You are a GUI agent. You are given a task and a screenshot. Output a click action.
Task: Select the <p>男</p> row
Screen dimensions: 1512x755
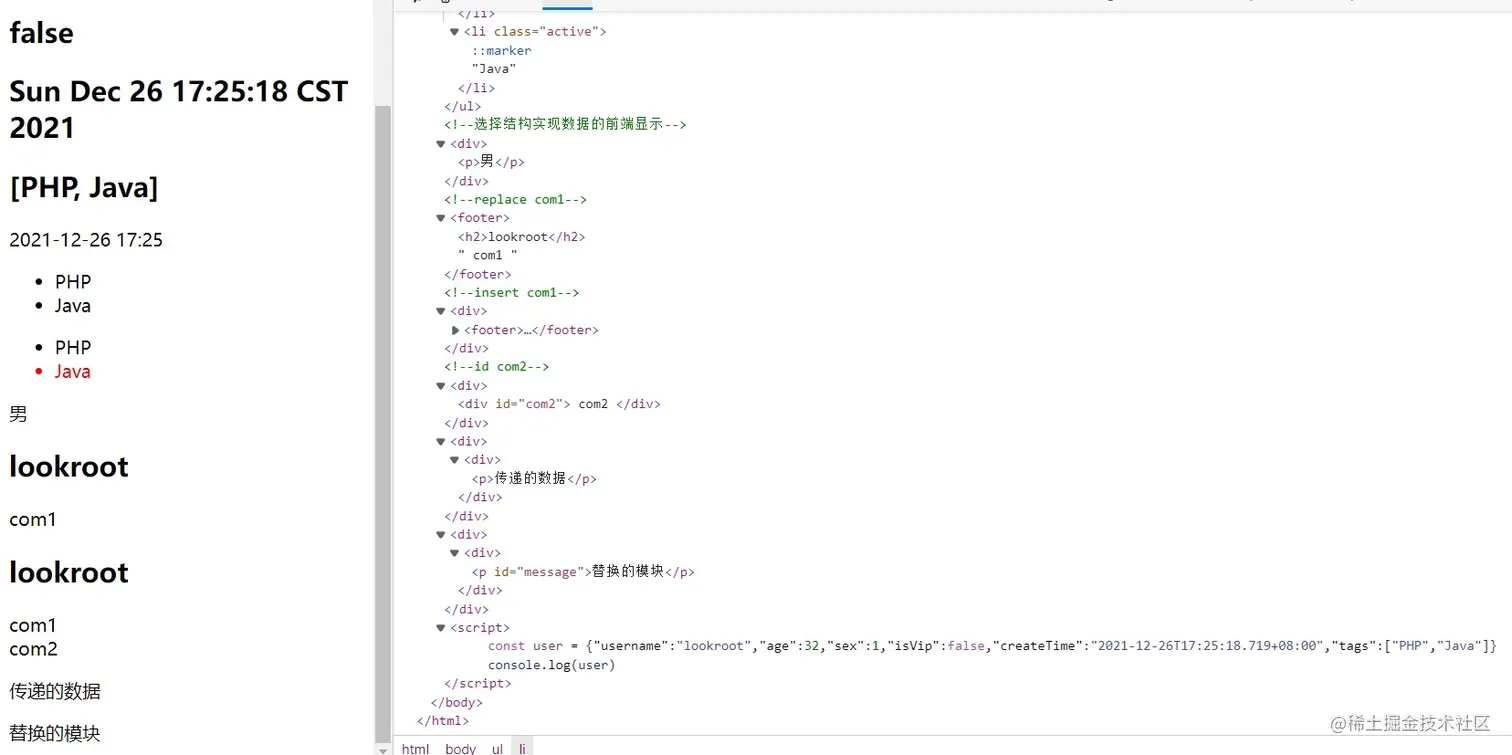(x=491, y=162)
